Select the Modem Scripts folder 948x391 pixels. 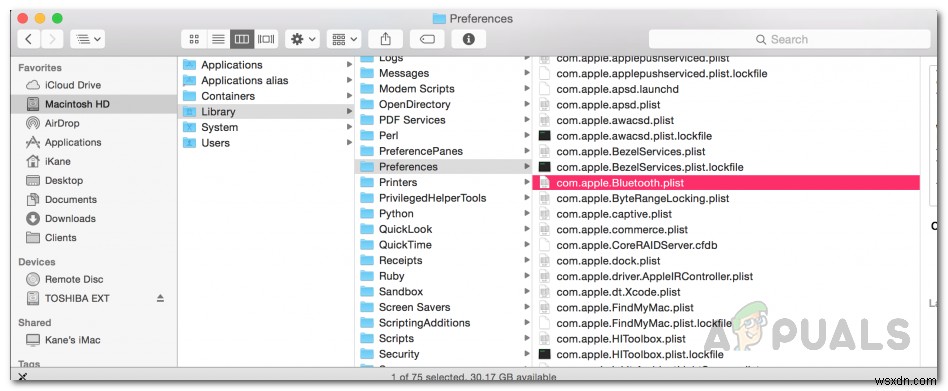pyautogui.click(x=444, y=89)
